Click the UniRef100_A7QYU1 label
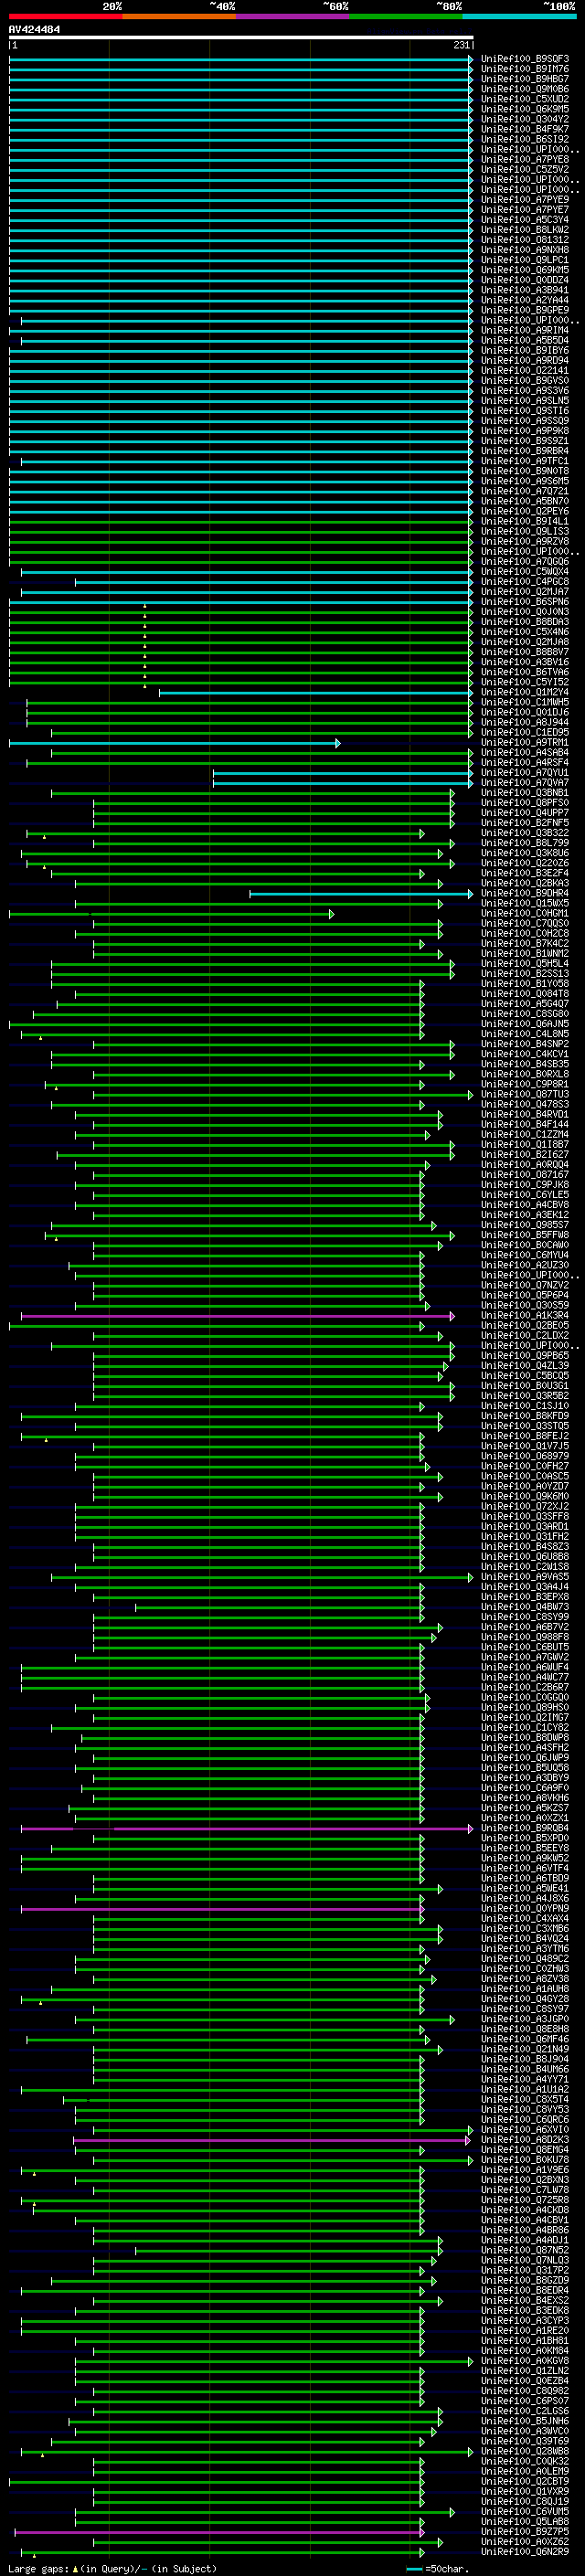 [524, 772]
